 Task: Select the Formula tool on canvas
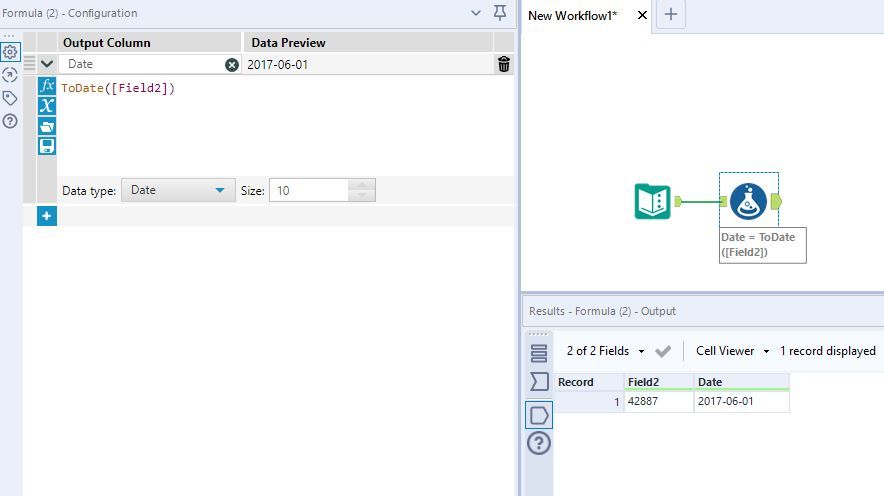pos(749,201)
